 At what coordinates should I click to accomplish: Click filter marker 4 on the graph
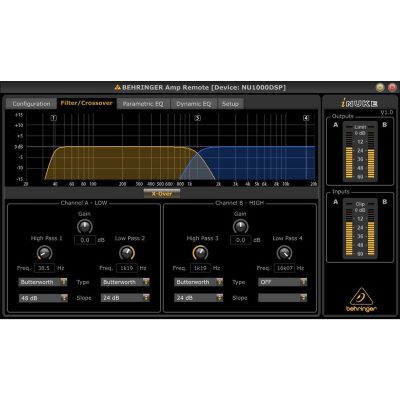tap(306, 118)
